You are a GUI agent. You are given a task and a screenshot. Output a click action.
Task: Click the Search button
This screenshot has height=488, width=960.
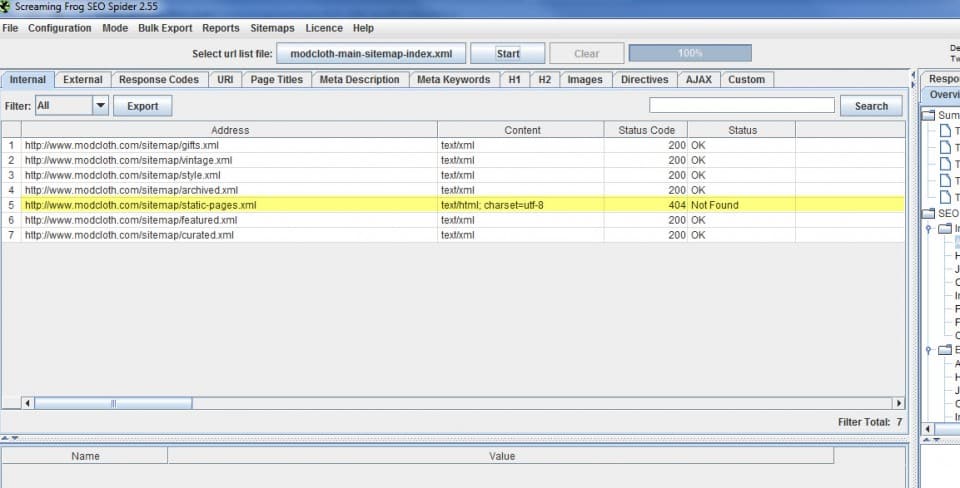871,106
